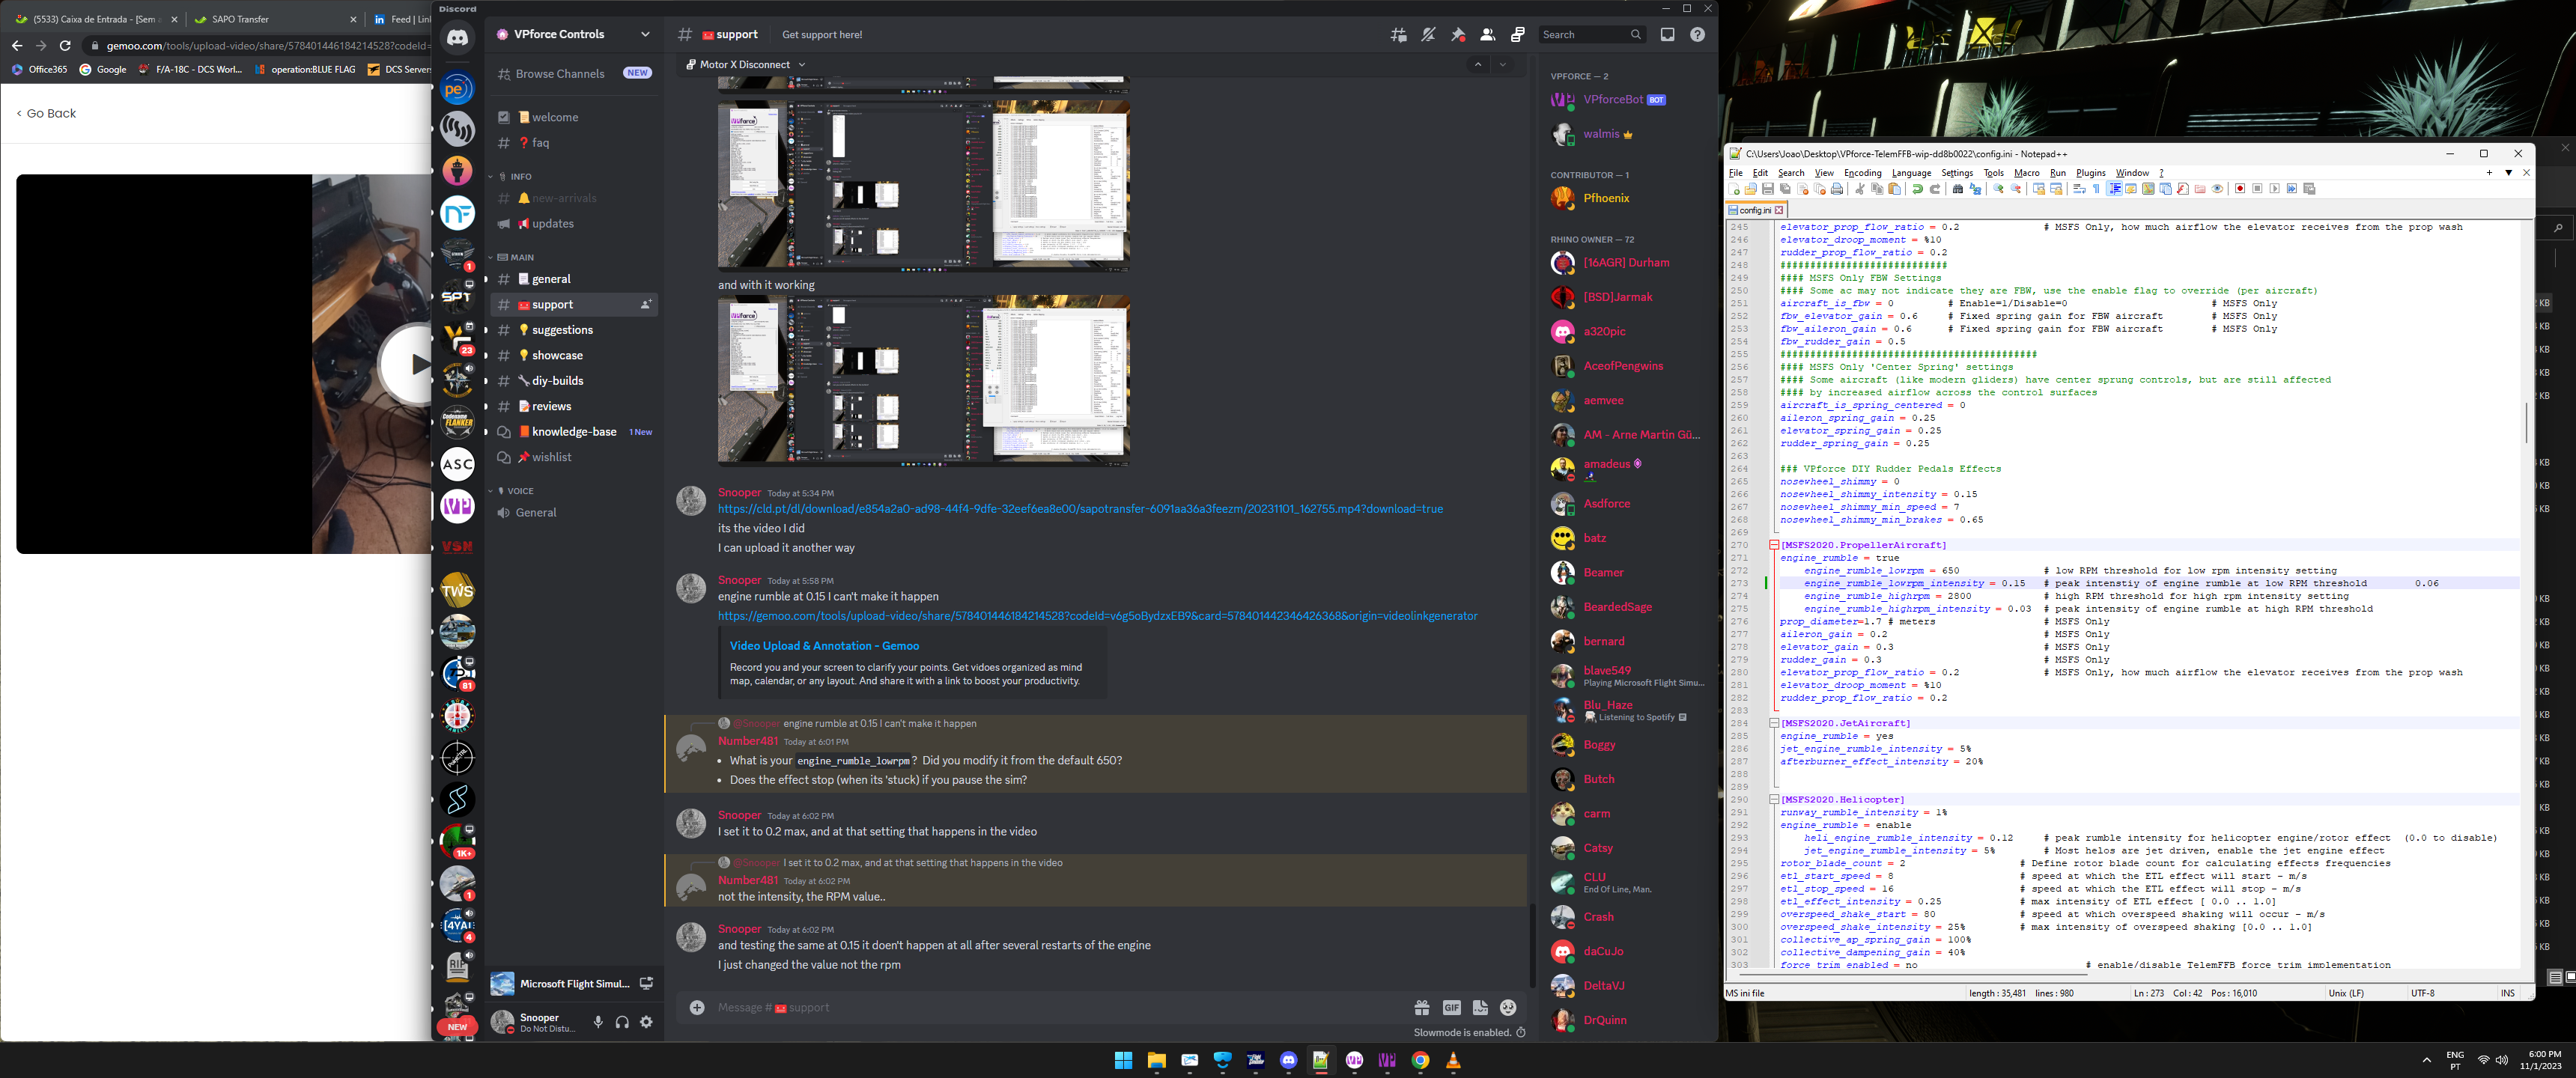Screen dimensions: 2576x1078
Task: Open Motor X Disconnect thread dropdown
Action: 802,65
